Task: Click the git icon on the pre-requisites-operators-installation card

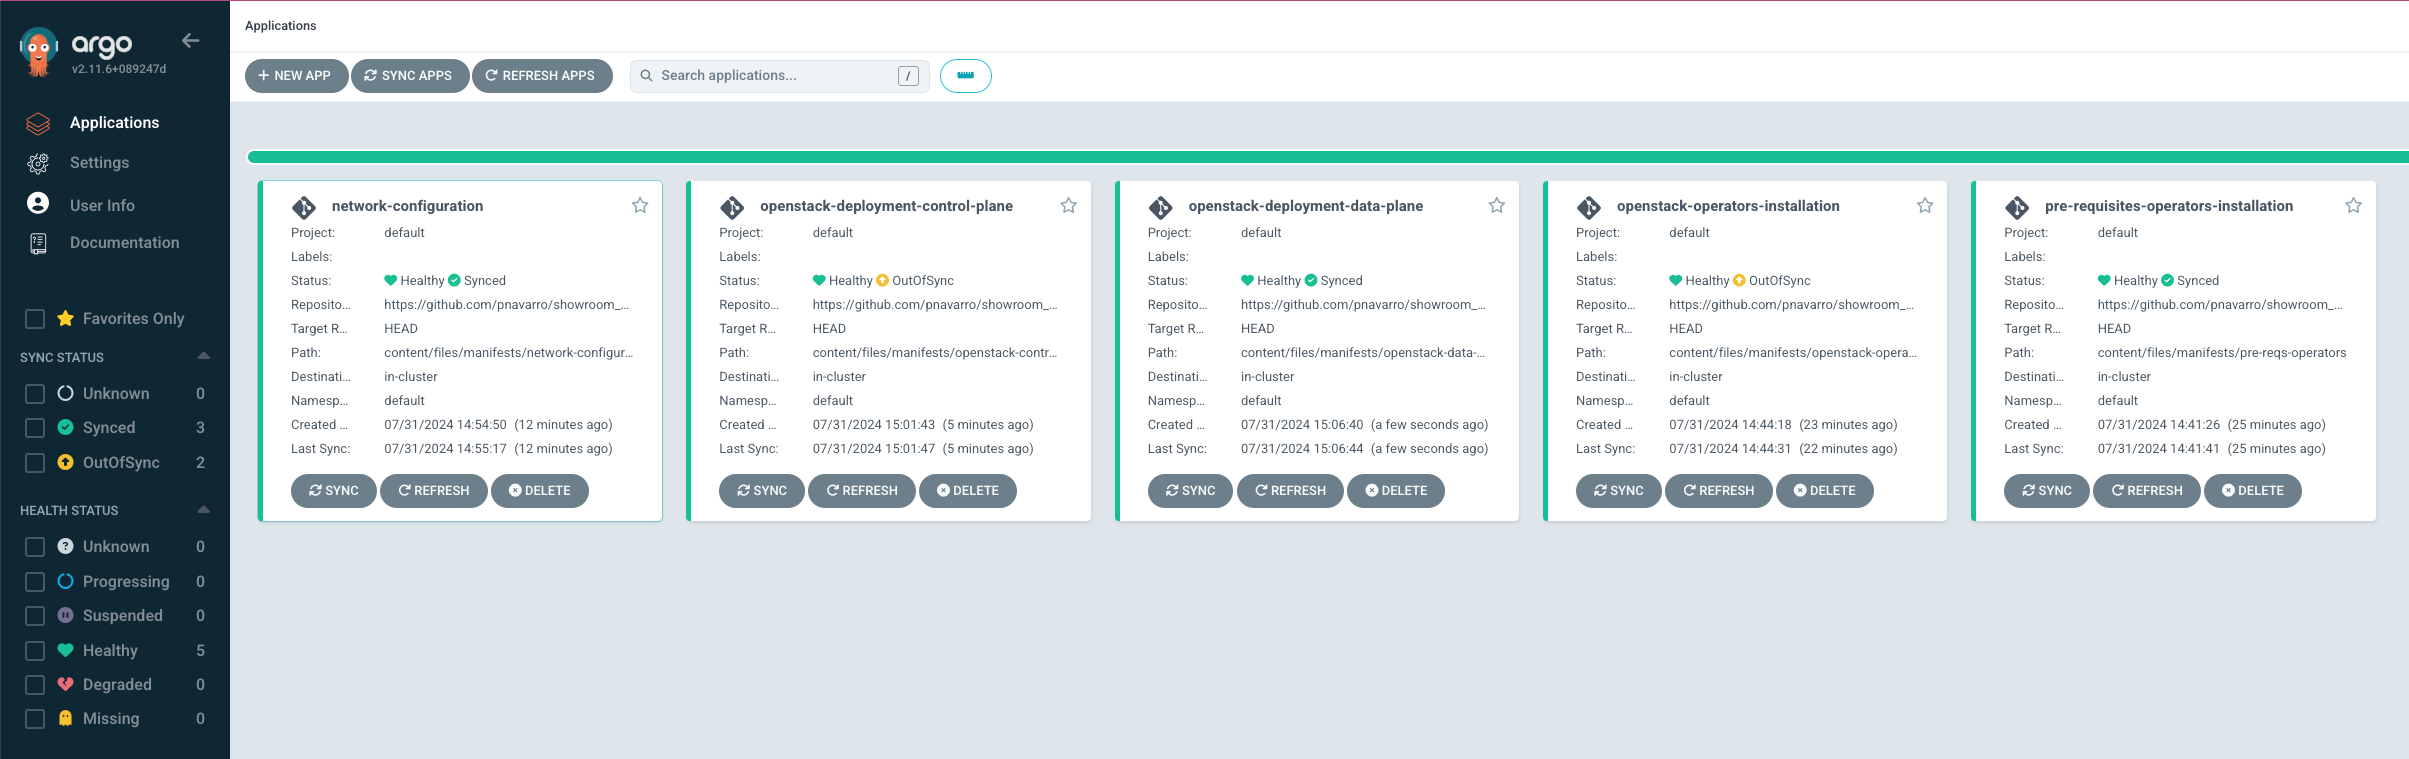Action: [2017, 207]
